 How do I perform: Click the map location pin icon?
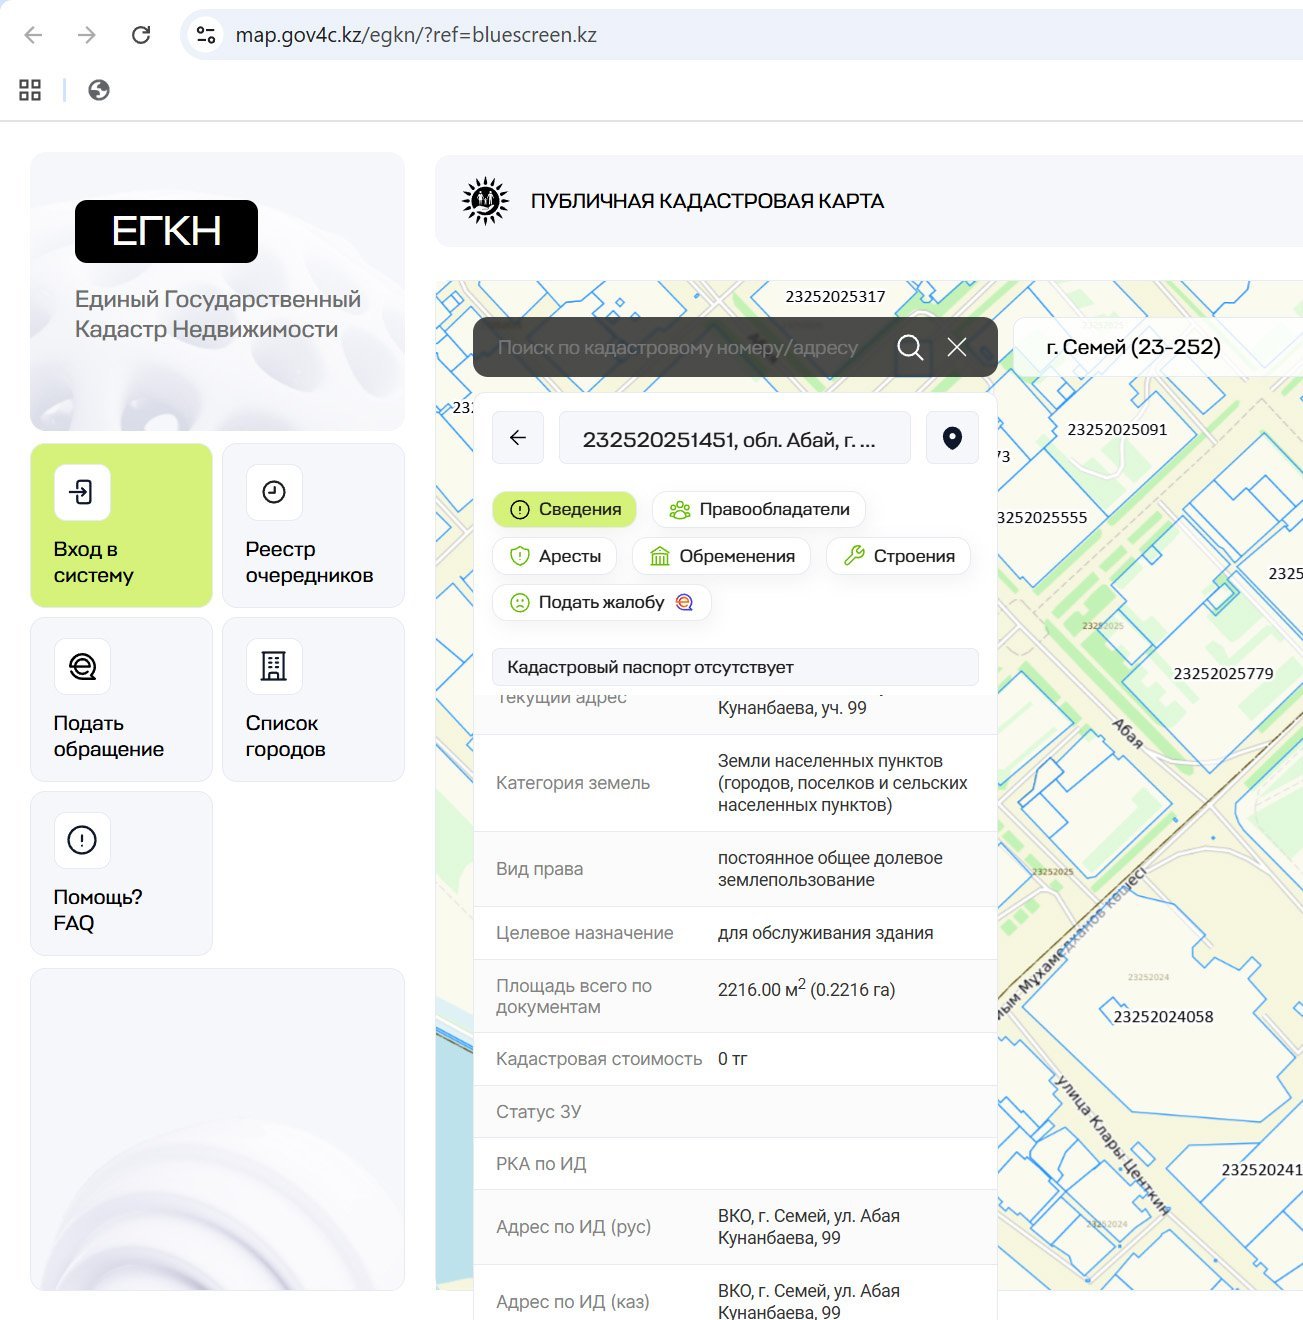(x=952, y=438)
